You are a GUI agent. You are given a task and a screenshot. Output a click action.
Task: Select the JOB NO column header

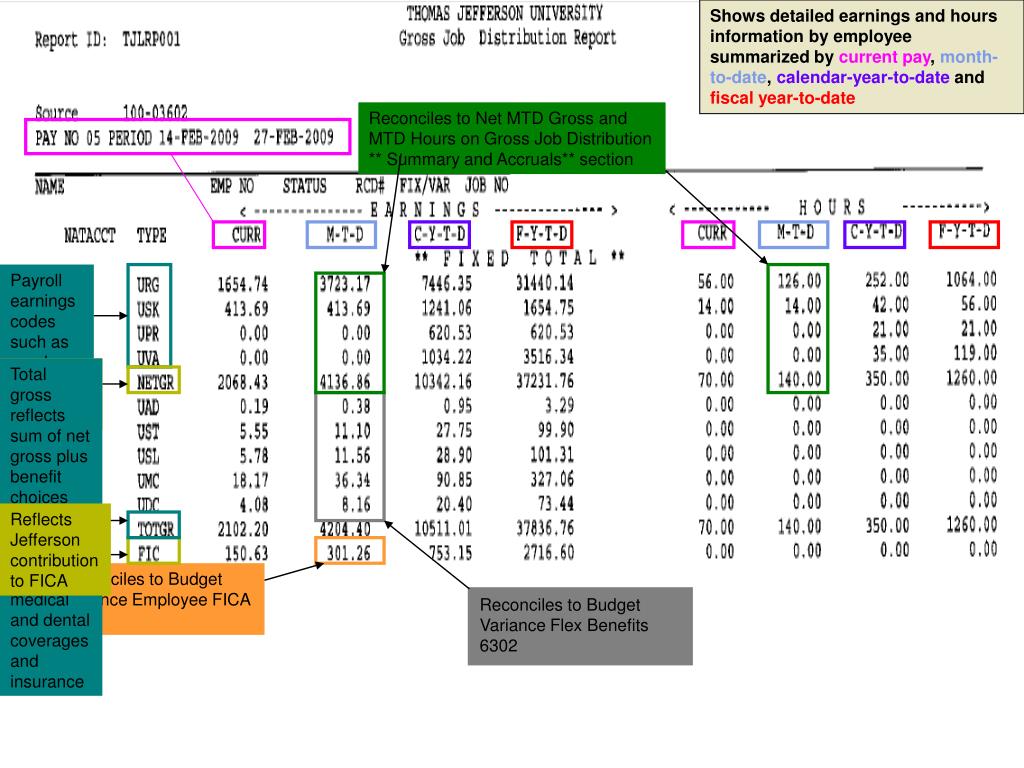487,185
